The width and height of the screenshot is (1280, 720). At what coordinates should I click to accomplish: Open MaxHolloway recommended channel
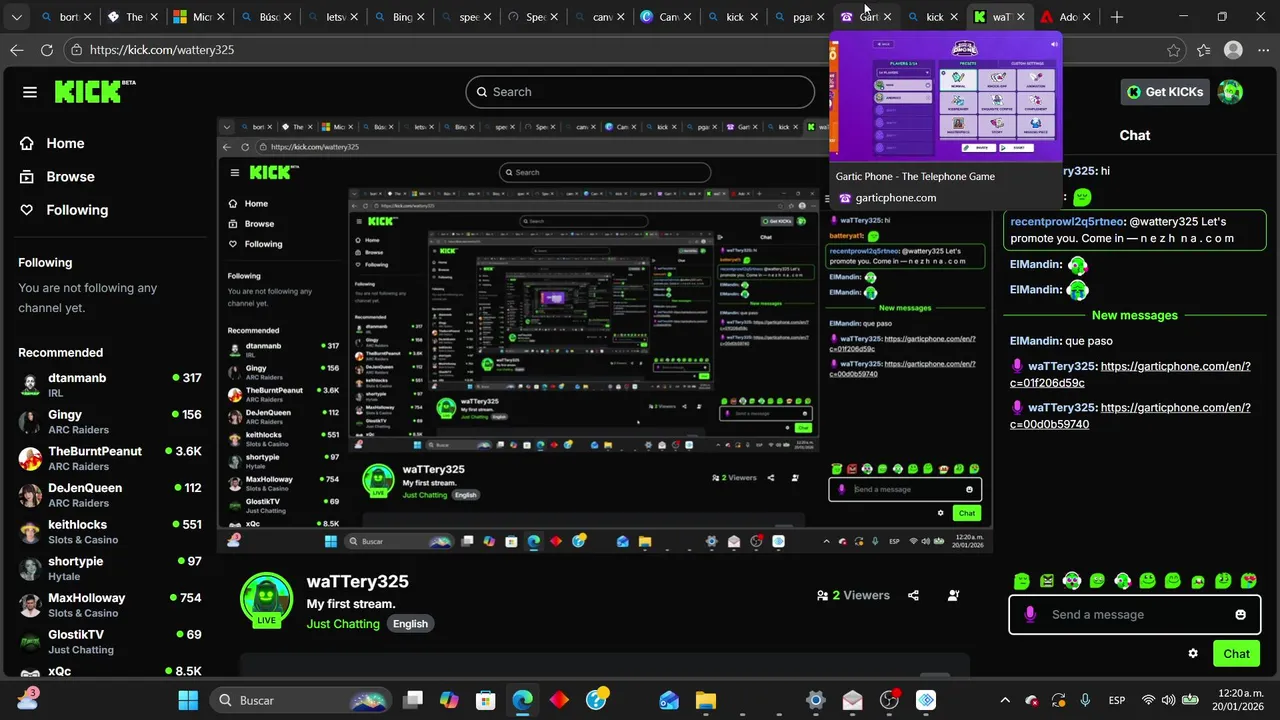pyautogui.click(x=110, y=605)
